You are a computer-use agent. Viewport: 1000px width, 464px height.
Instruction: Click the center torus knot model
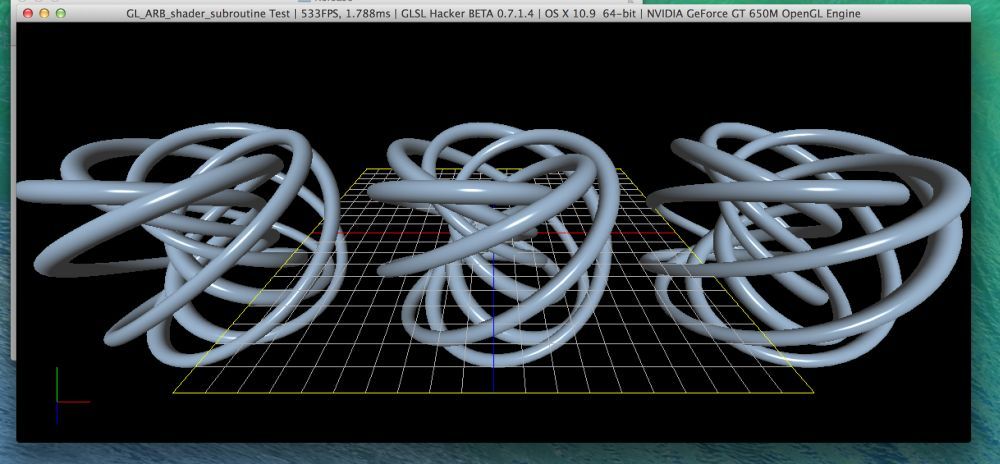click(x=494, y=245)
